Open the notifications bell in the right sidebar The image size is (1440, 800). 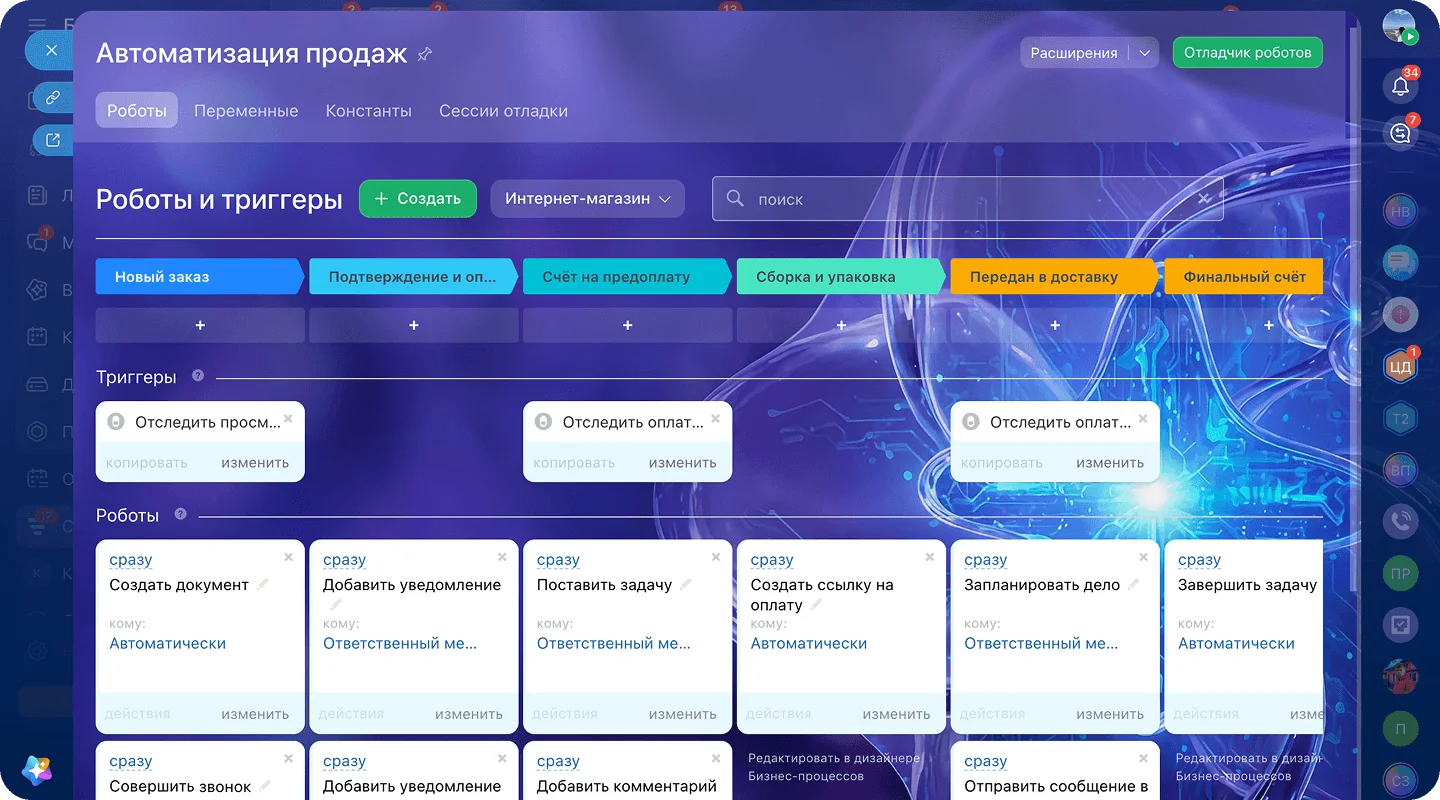point(1400,86)
